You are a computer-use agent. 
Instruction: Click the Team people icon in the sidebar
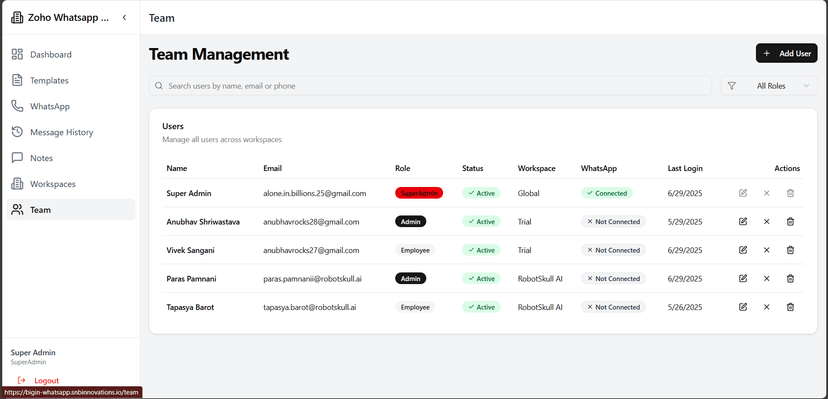17,210
